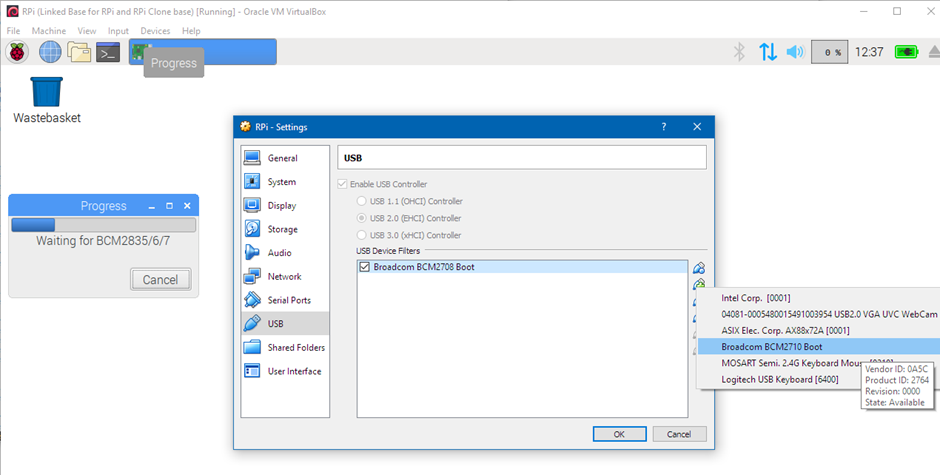The width and height of the screenshot is (940, 475).
Task: Select the USB 1.1 (OHCI) Controller option
Action: coord(362,201)
